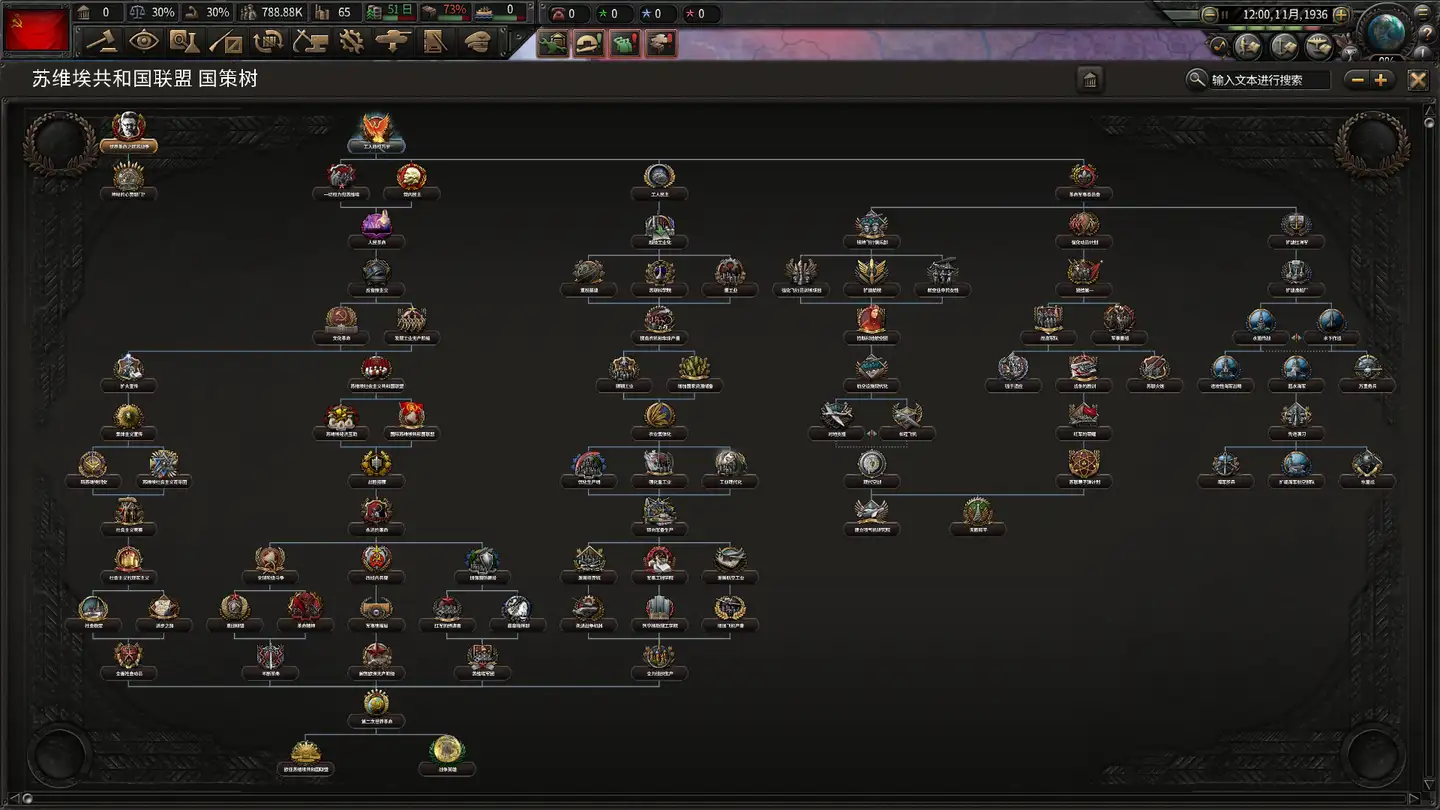The height and width of the screenshot is (810, 1440).
Task: Select the red flag 红军的荣耀 focus
Action: coord(1083,416)
